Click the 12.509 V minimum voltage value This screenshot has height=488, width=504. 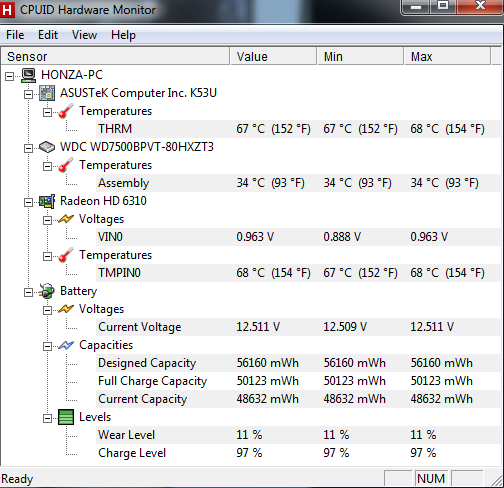coord(345,327)
